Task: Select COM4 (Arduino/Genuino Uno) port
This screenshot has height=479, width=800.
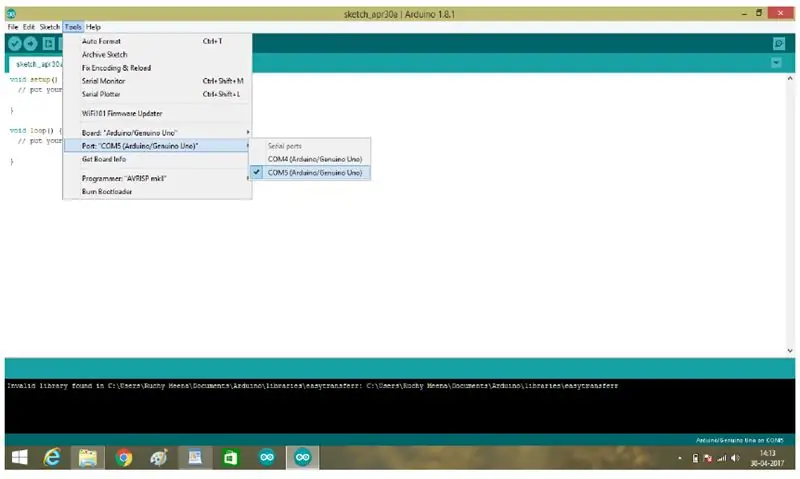Action: pos(310,159)
